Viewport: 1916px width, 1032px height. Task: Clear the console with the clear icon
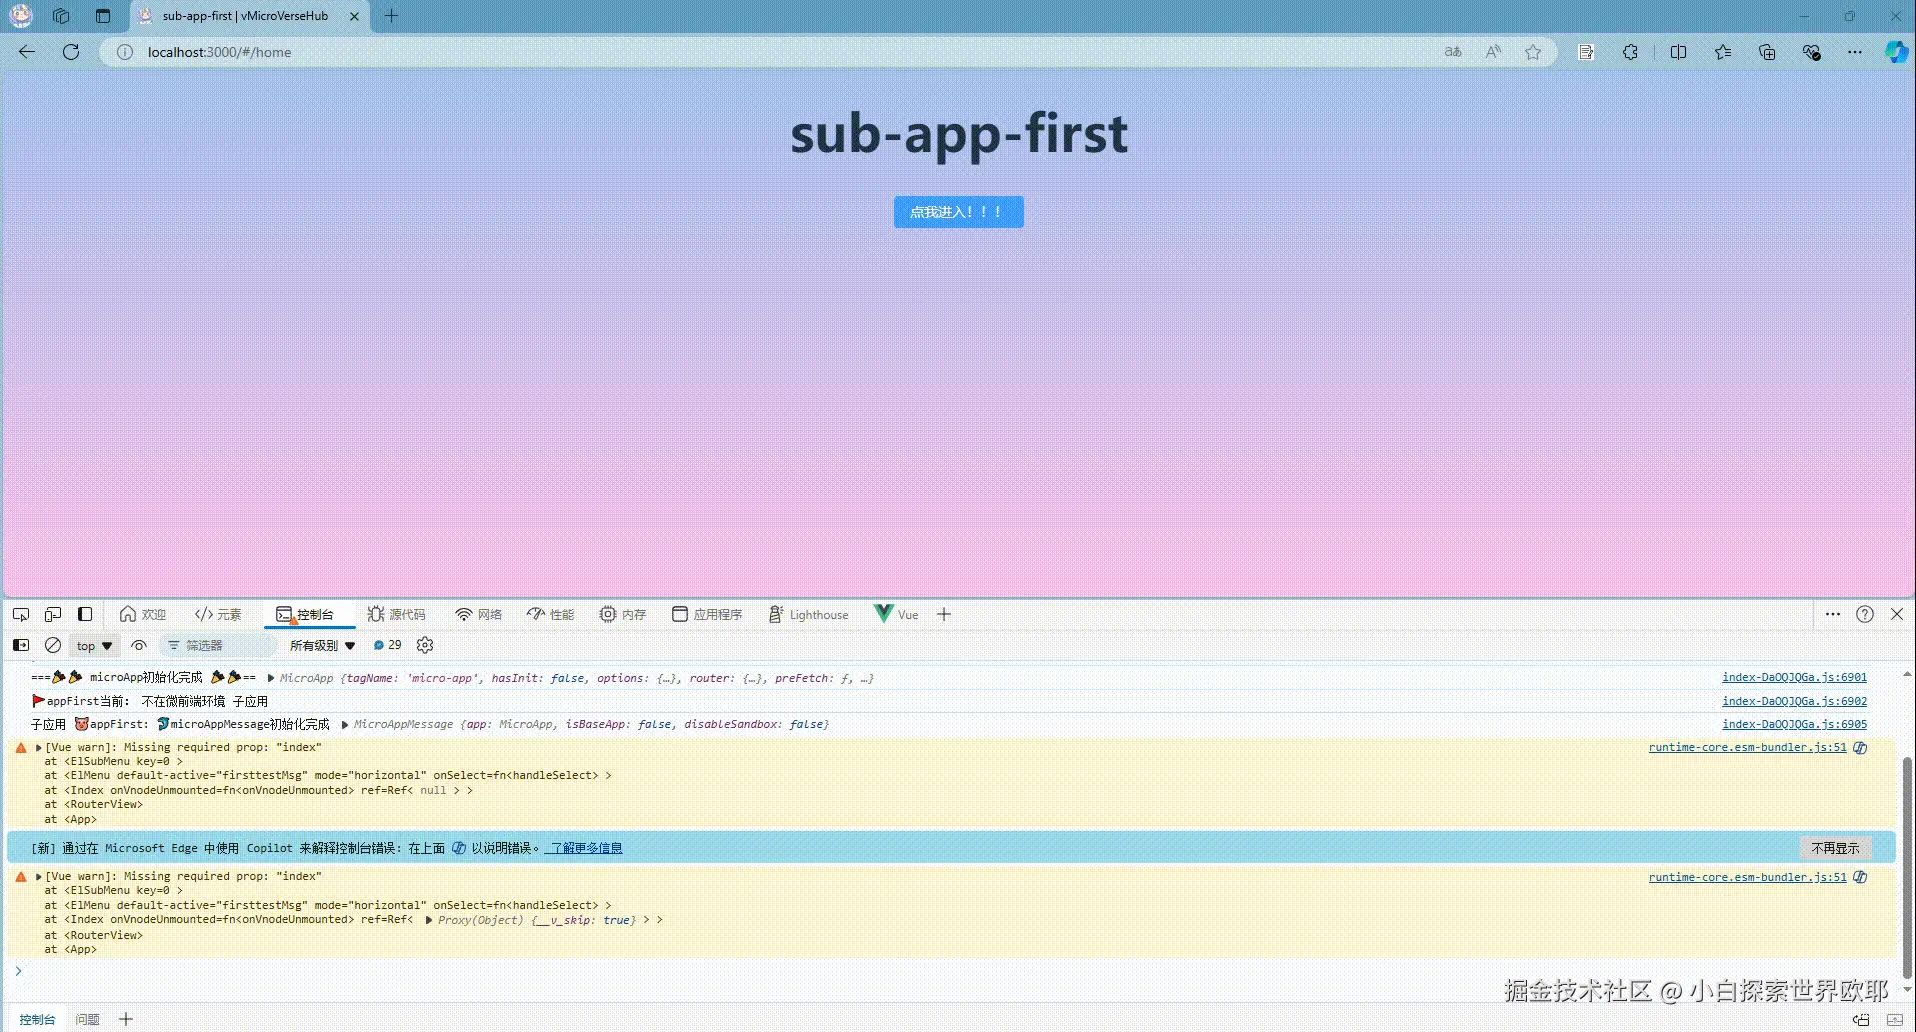click(53, 645)
